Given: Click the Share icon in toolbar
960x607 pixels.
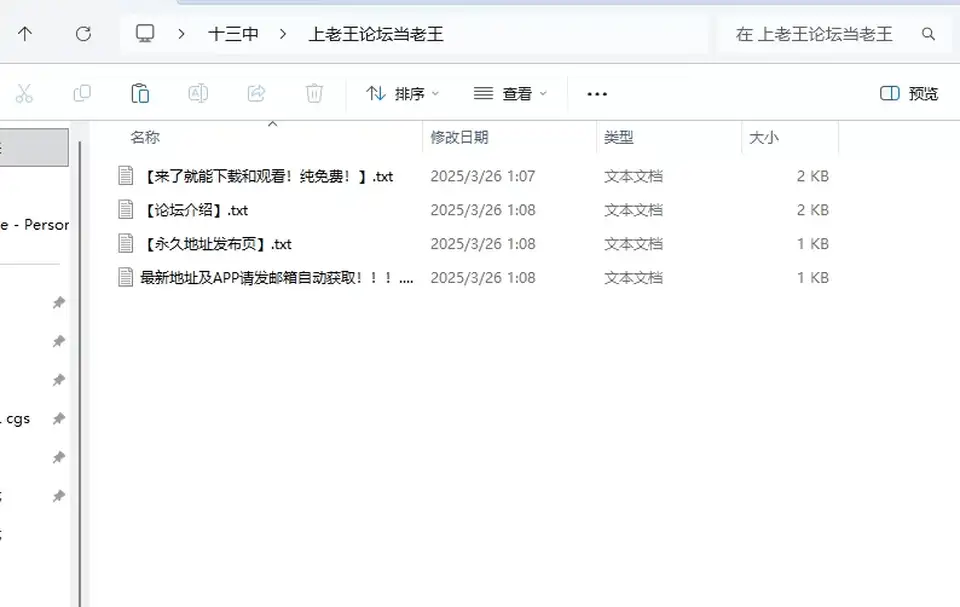Looking at the screenshot, I should [257, 94].
